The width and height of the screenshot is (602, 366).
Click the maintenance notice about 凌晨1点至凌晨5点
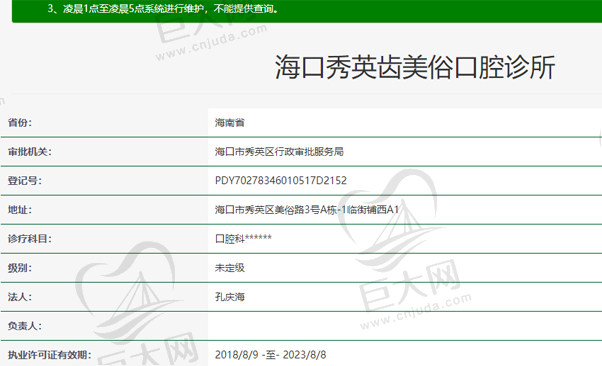click(x=163, y=8)
